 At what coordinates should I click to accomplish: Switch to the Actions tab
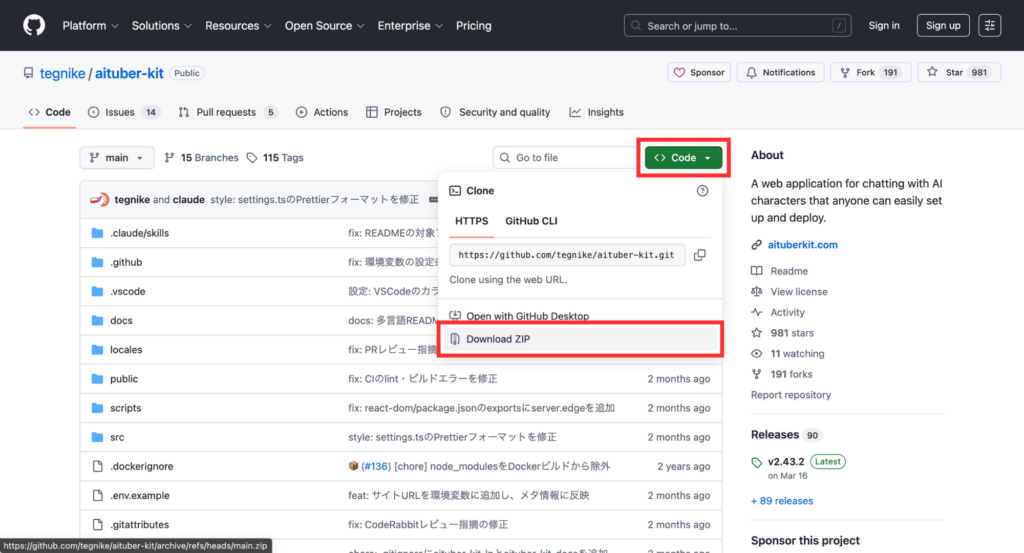coord(322,112)
